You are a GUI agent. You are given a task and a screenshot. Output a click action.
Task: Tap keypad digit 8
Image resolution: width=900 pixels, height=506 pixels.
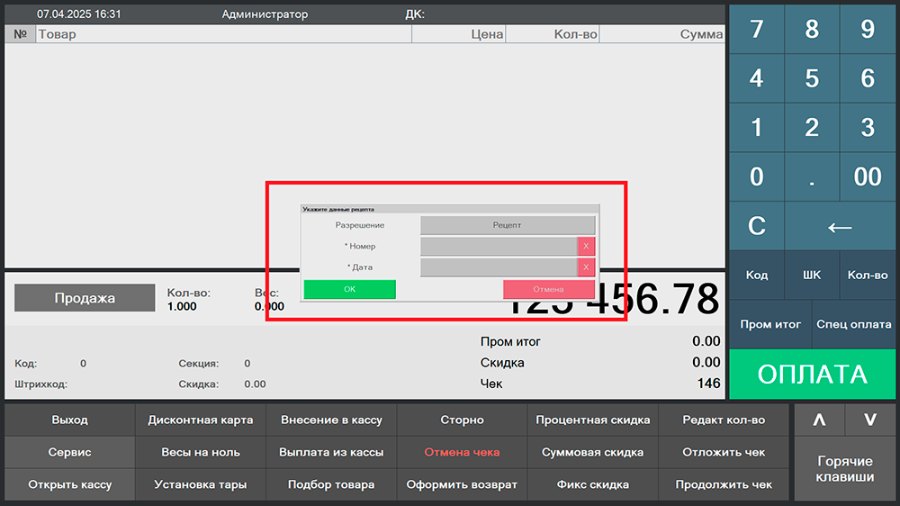(x=812, y=29)
